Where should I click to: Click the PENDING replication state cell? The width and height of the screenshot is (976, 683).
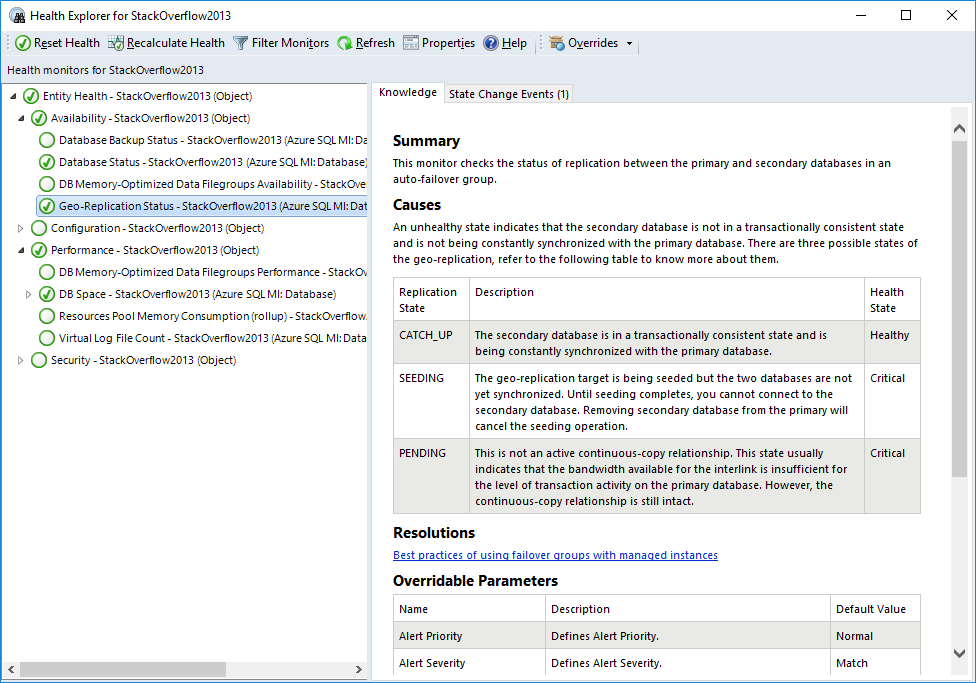[431, 476]
